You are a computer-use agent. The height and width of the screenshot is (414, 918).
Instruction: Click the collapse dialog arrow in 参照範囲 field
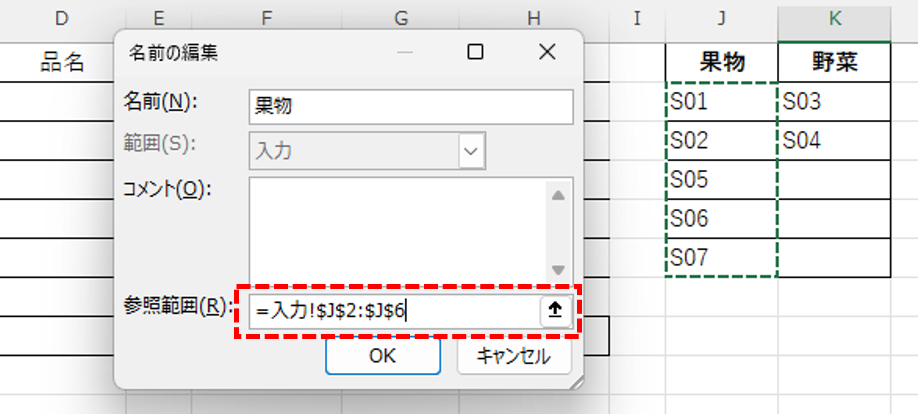click(x=555, y=311)
